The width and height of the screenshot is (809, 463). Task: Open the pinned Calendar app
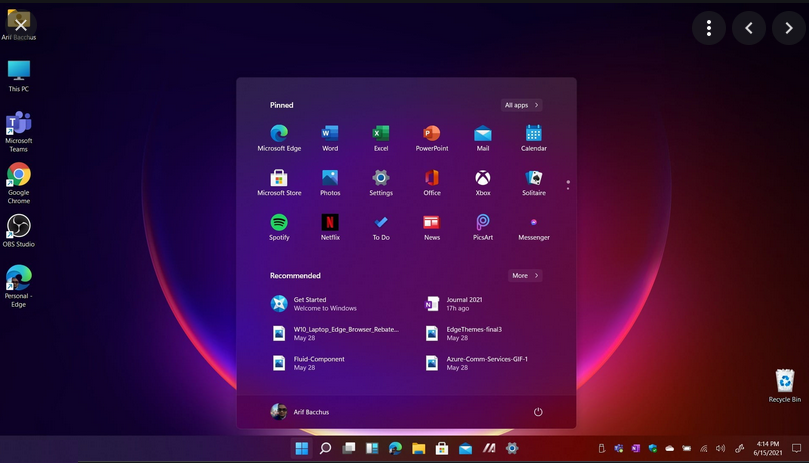pos(533,138)
